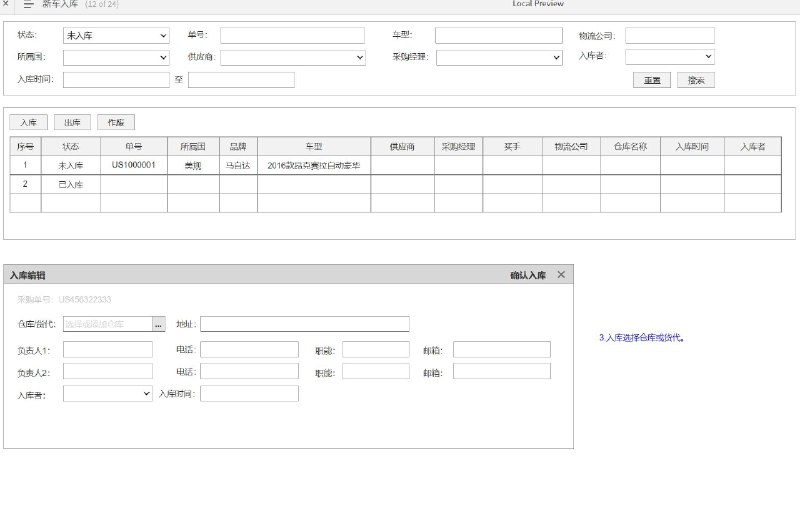
Task: Focus the 单号 search input field
Action: pyautogui.click(x=292, y=35)
